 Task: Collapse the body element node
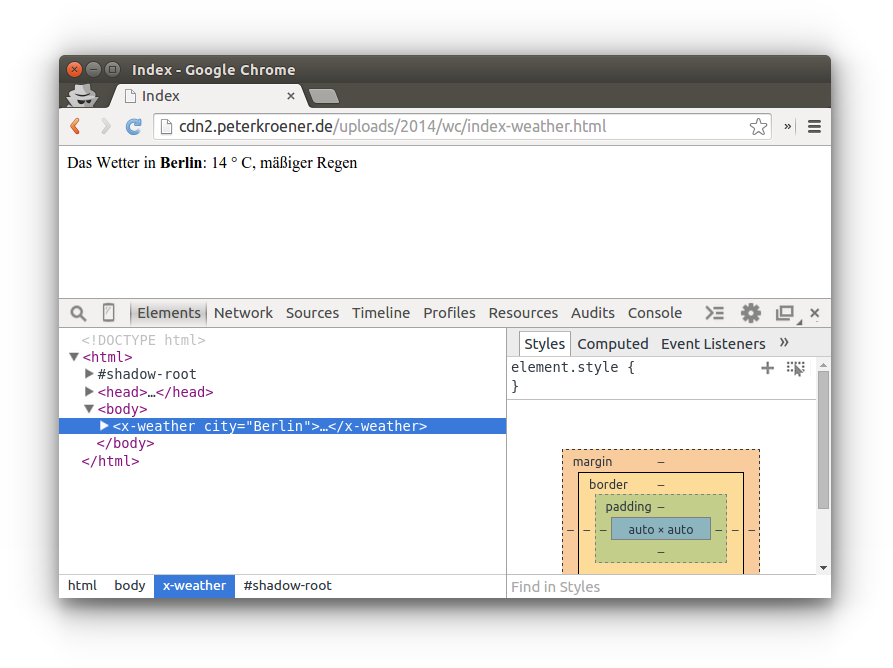pos(89,409)
